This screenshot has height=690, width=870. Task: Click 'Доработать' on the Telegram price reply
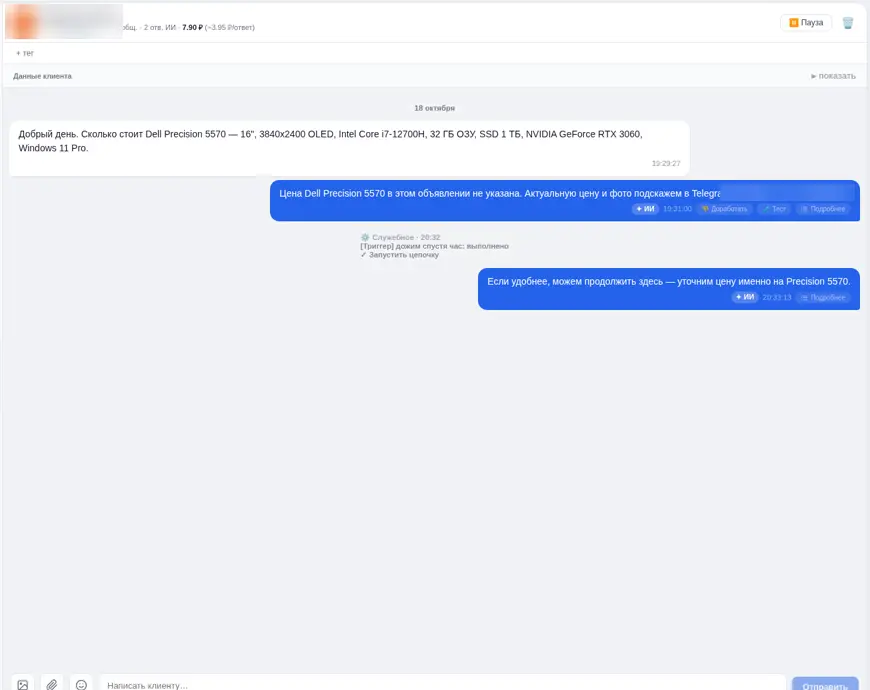[x=725, y=209]
